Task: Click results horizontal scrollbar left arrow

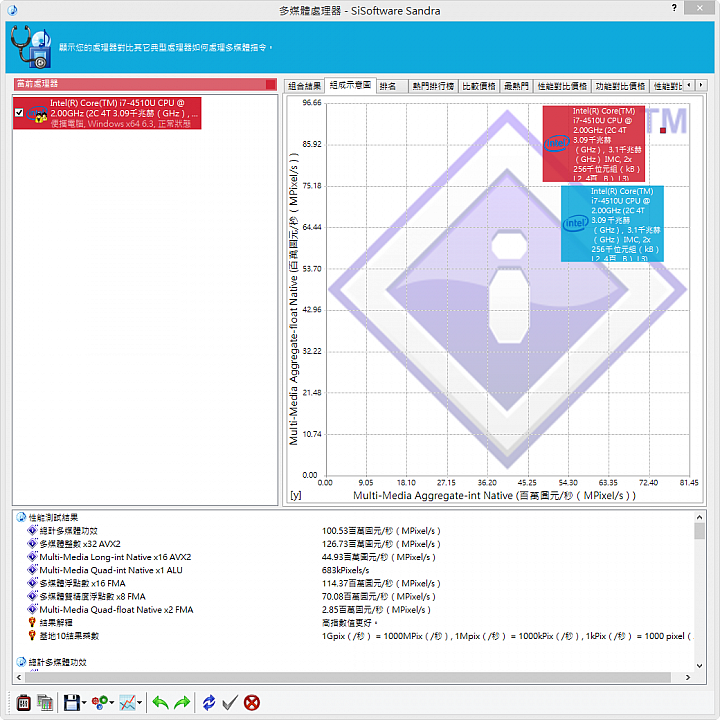Action: [19, 677]
